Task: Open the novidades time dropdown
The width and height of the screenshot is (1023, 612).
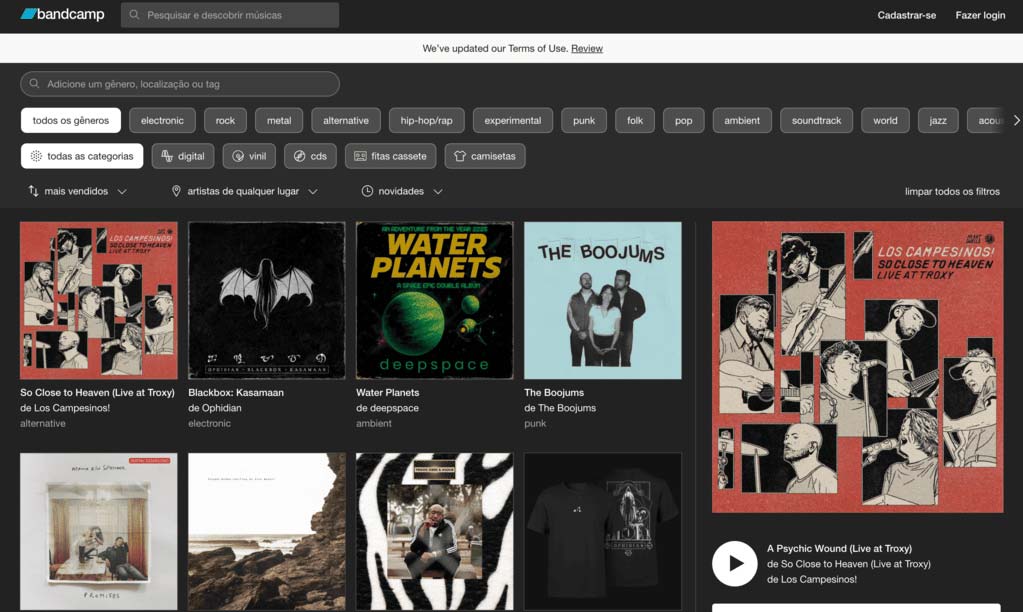Action: point(402,191)
